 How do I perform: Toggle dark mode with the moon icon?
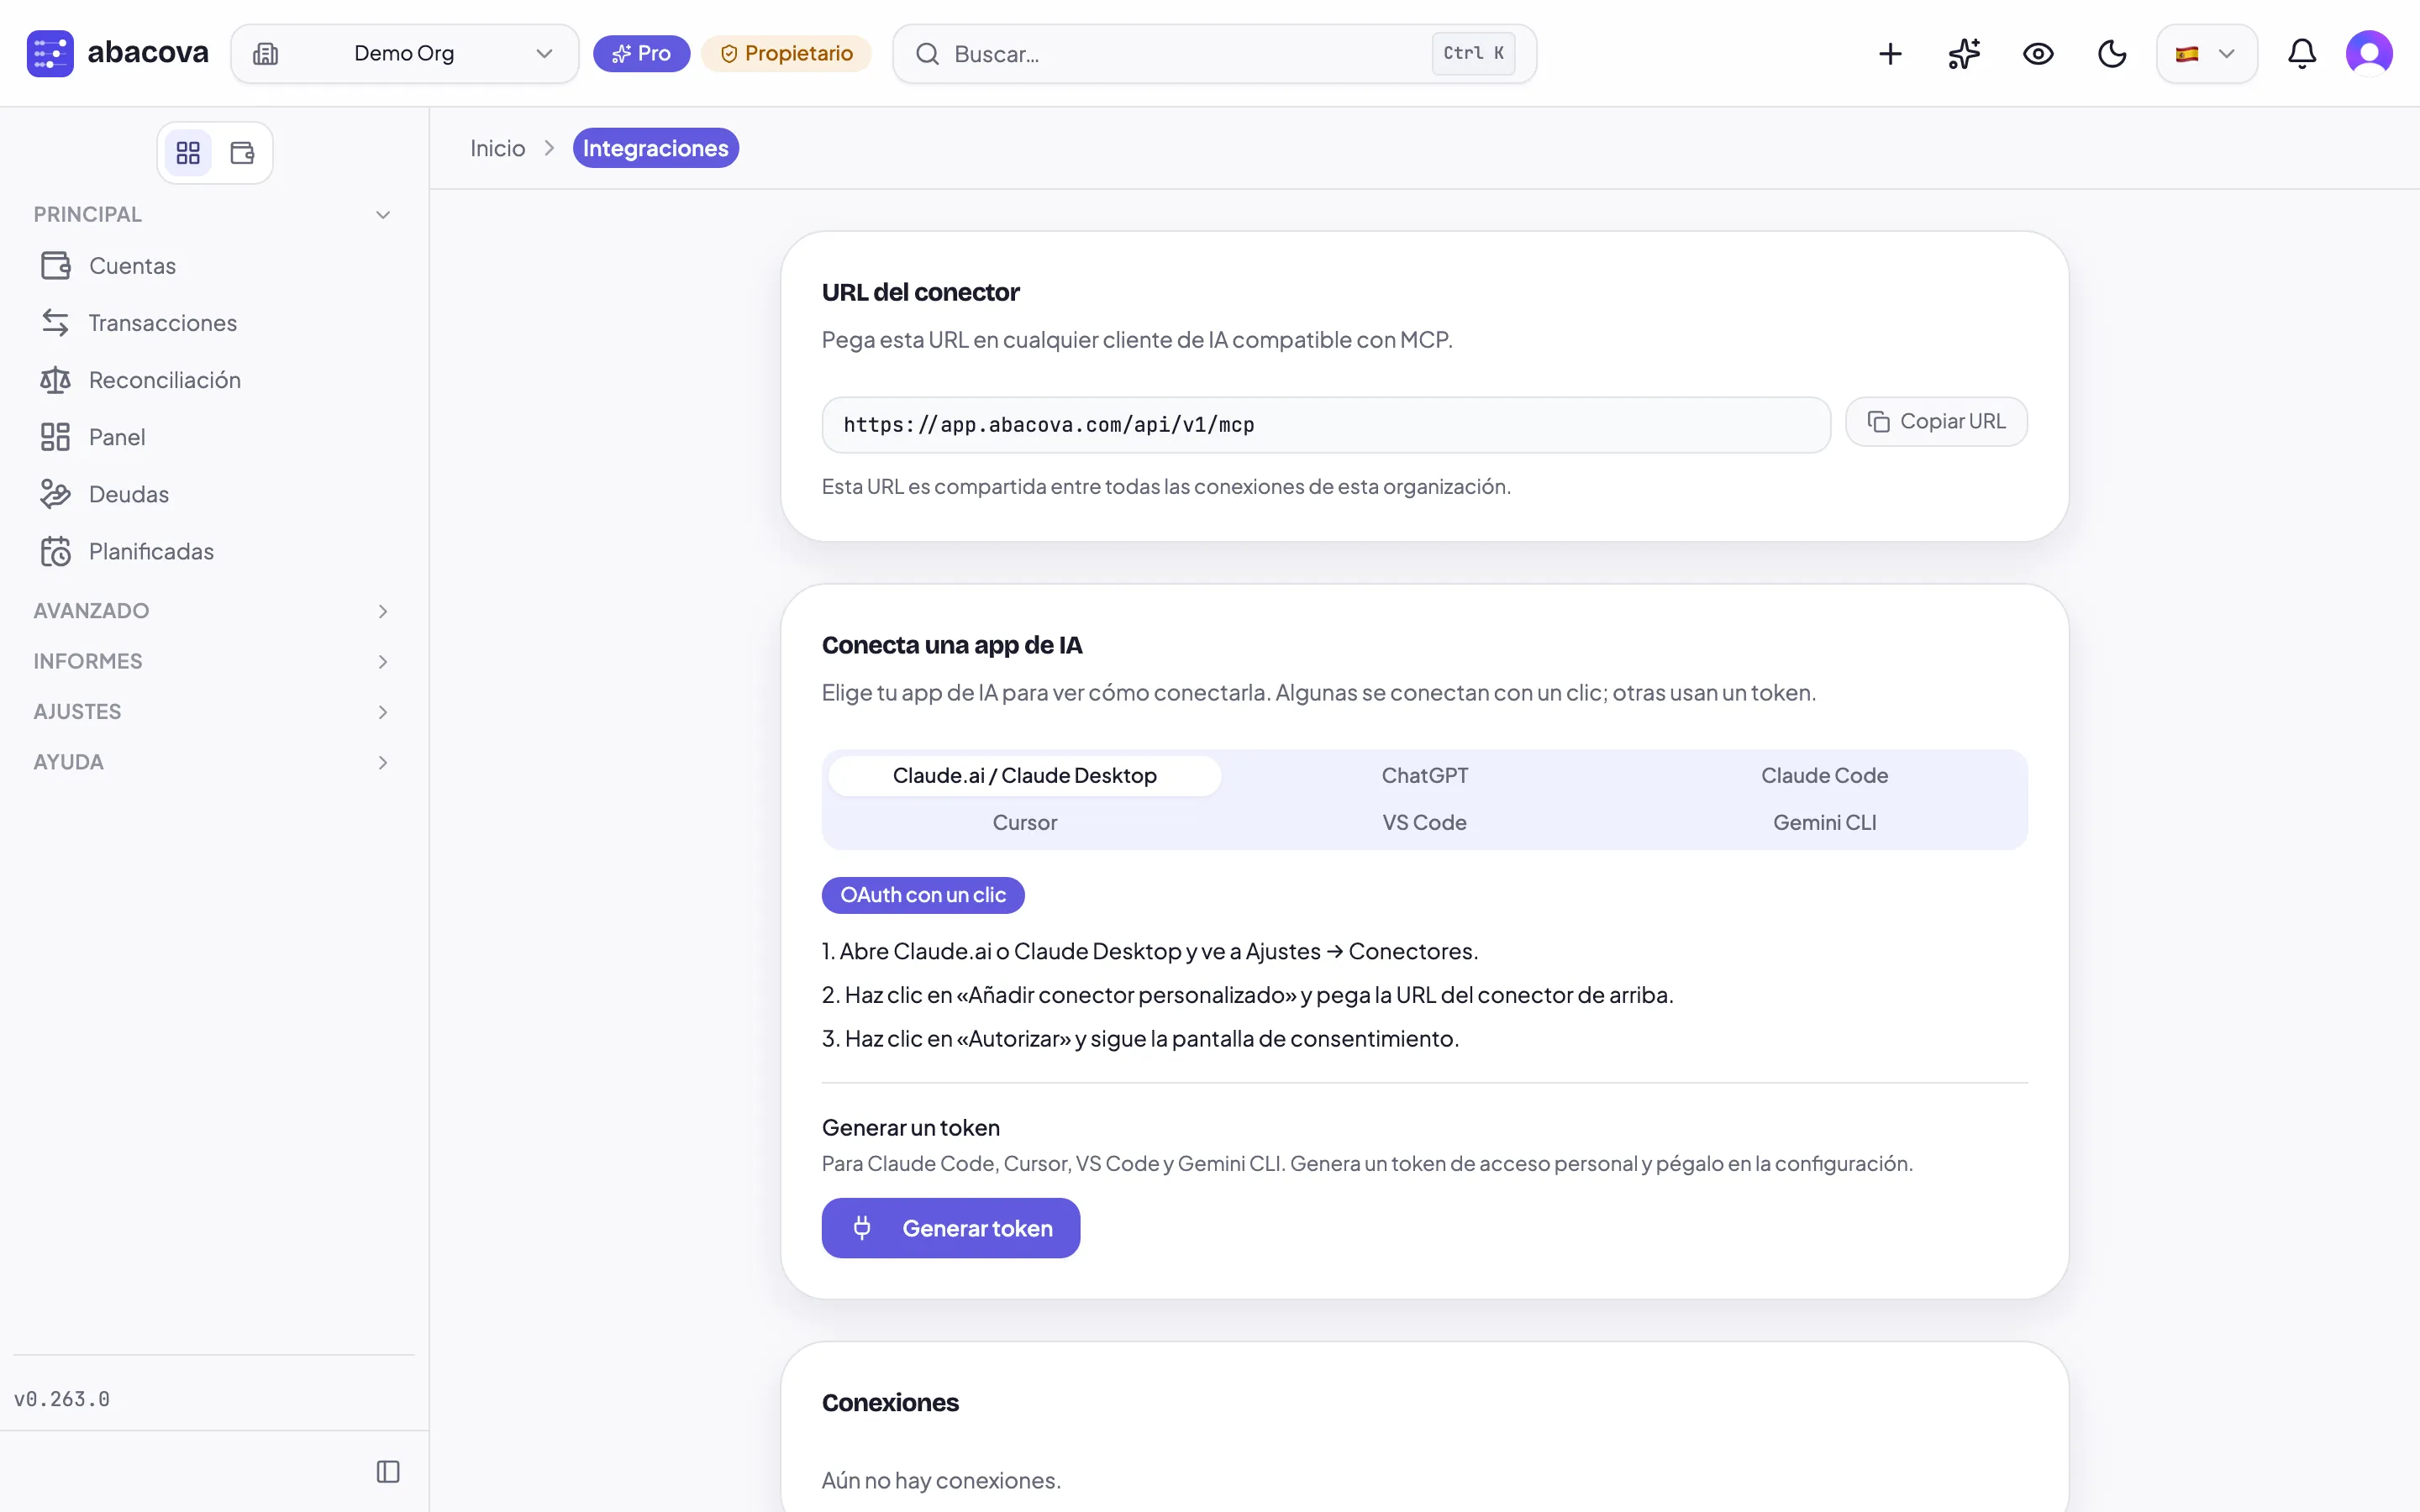pos(2112,54)
